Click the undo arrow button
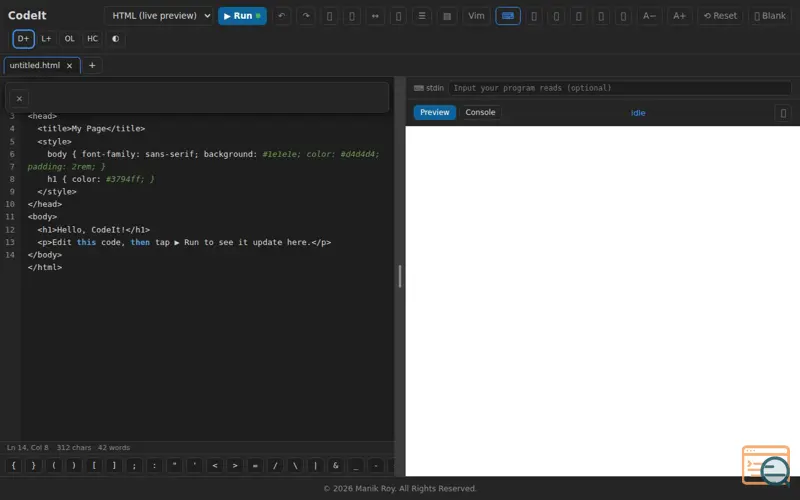Screen dimensions: 800x500 coord(281,16)
